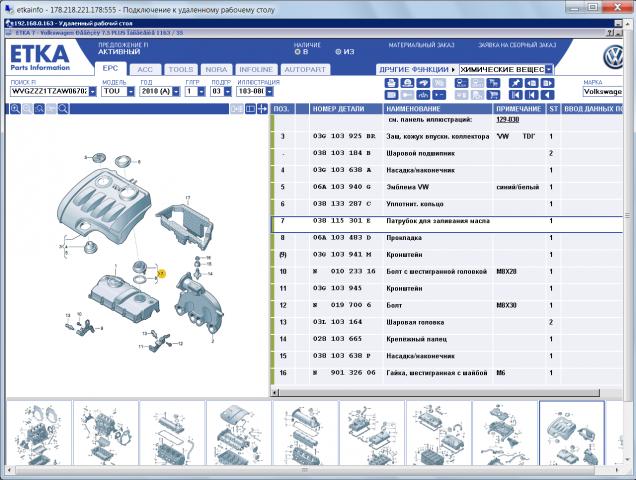
Task: Click the bar-chart style icon in the toolbar
Action: (x=423, y=95)
